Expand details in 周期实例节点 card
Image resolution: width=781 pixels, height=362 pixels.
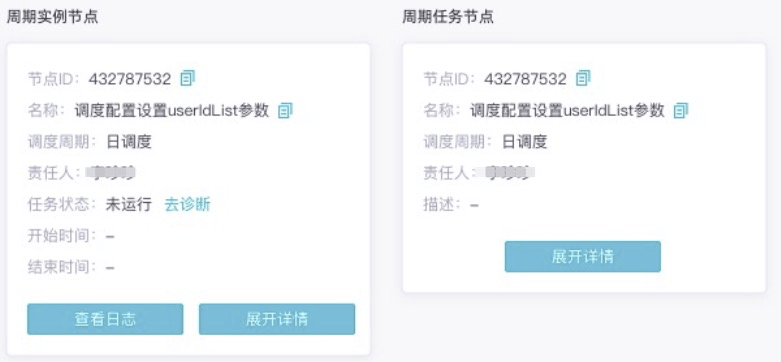277,319
